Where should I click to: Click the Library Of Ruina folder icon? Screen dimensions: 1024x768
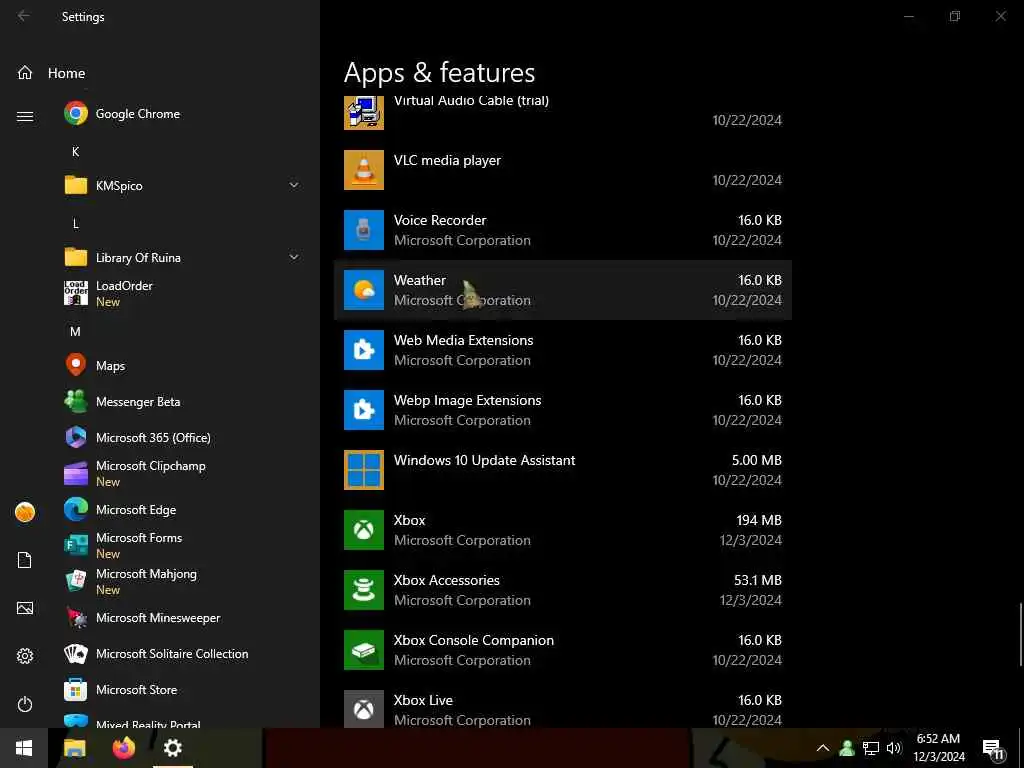pyautogui.click(x=76, y=257)
